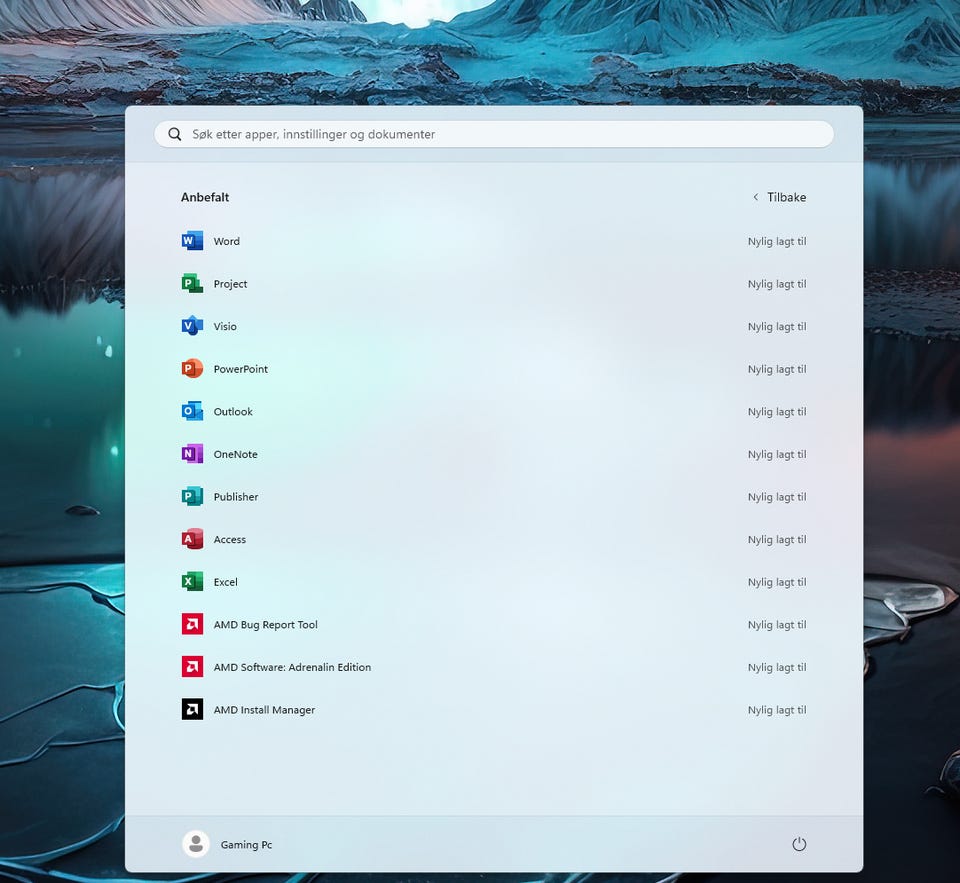Go back with the Tilbake button

pyautogui.click(x=779, y=197)
